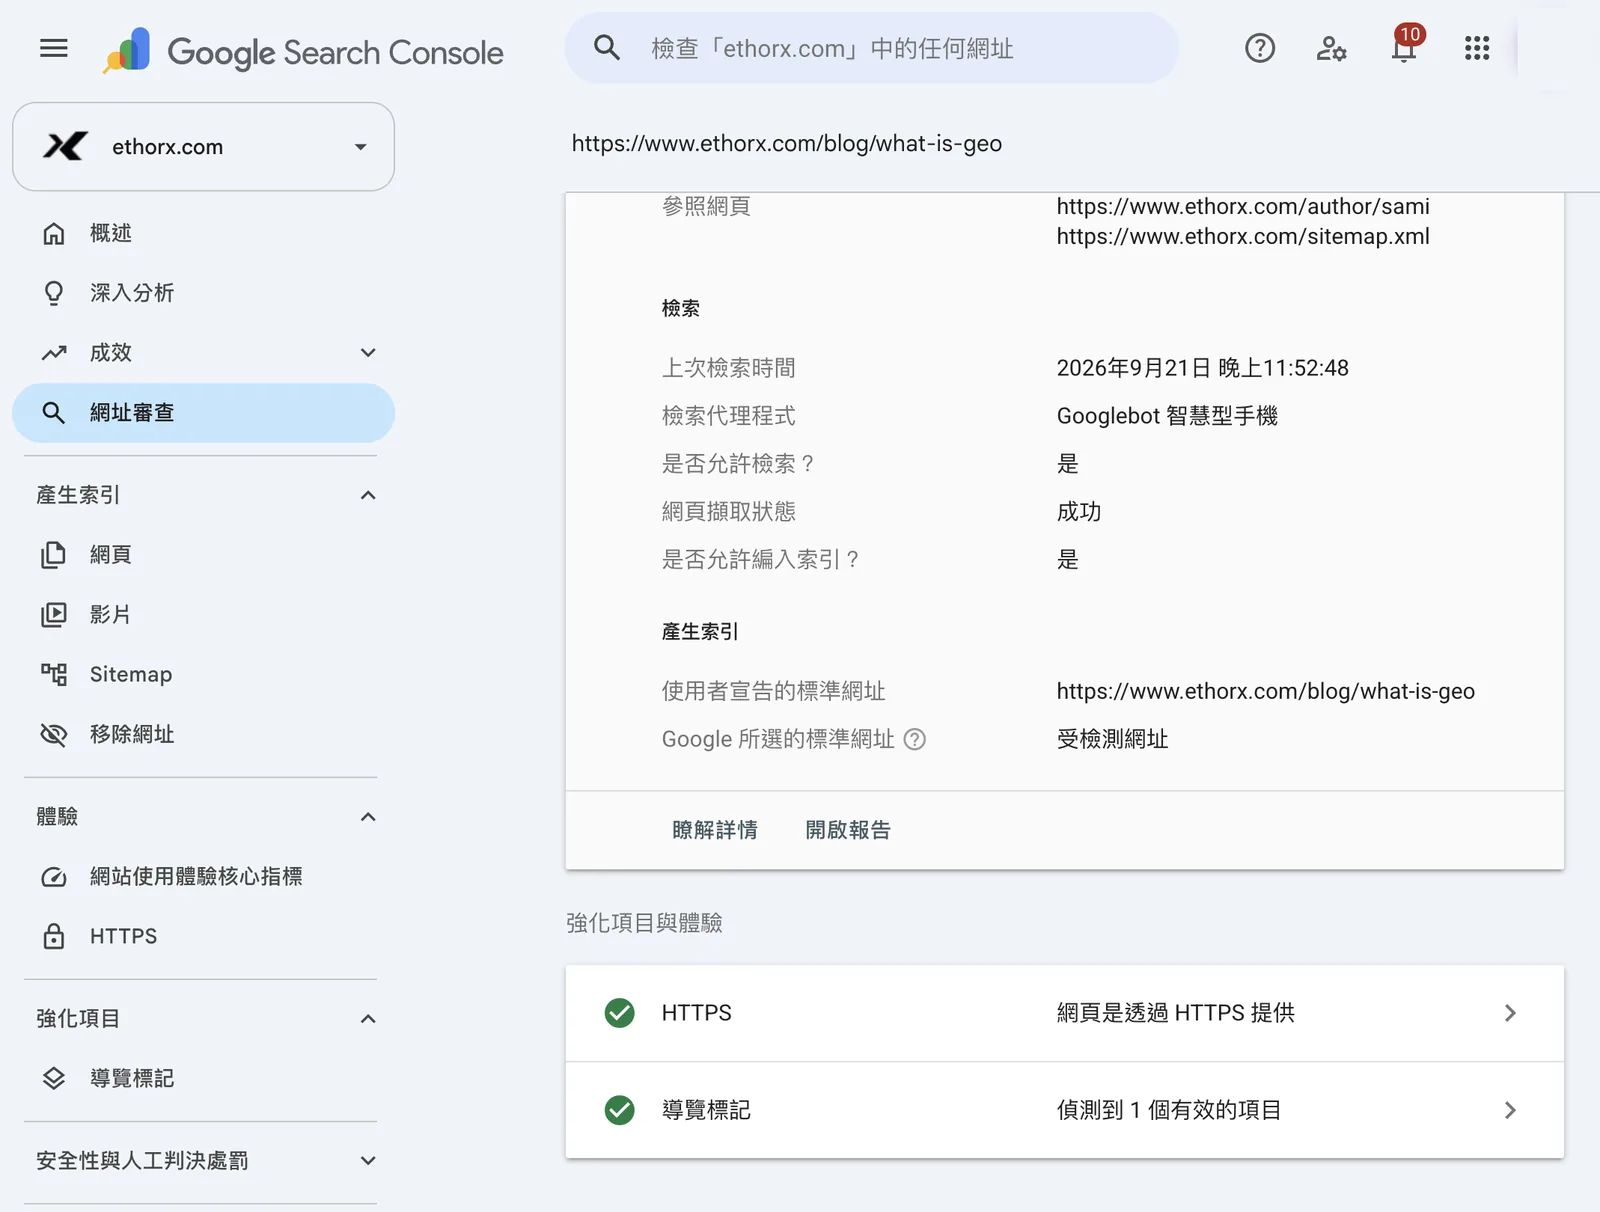Open users and settings icon
Viewport: 1600px width, 1212px height.
(1331, 48)
